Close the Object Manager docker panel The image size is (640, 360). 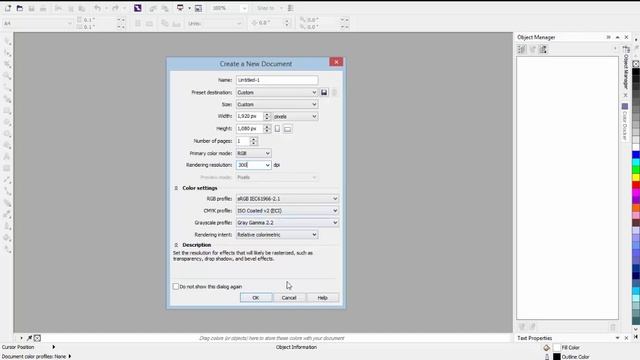627,37
